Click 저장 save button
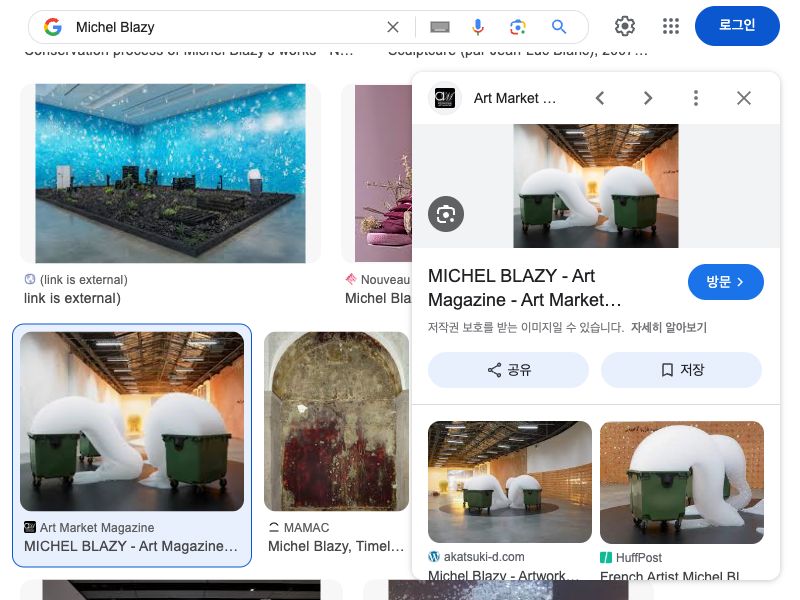Screen dimensions: 800x600 point(681,370)
